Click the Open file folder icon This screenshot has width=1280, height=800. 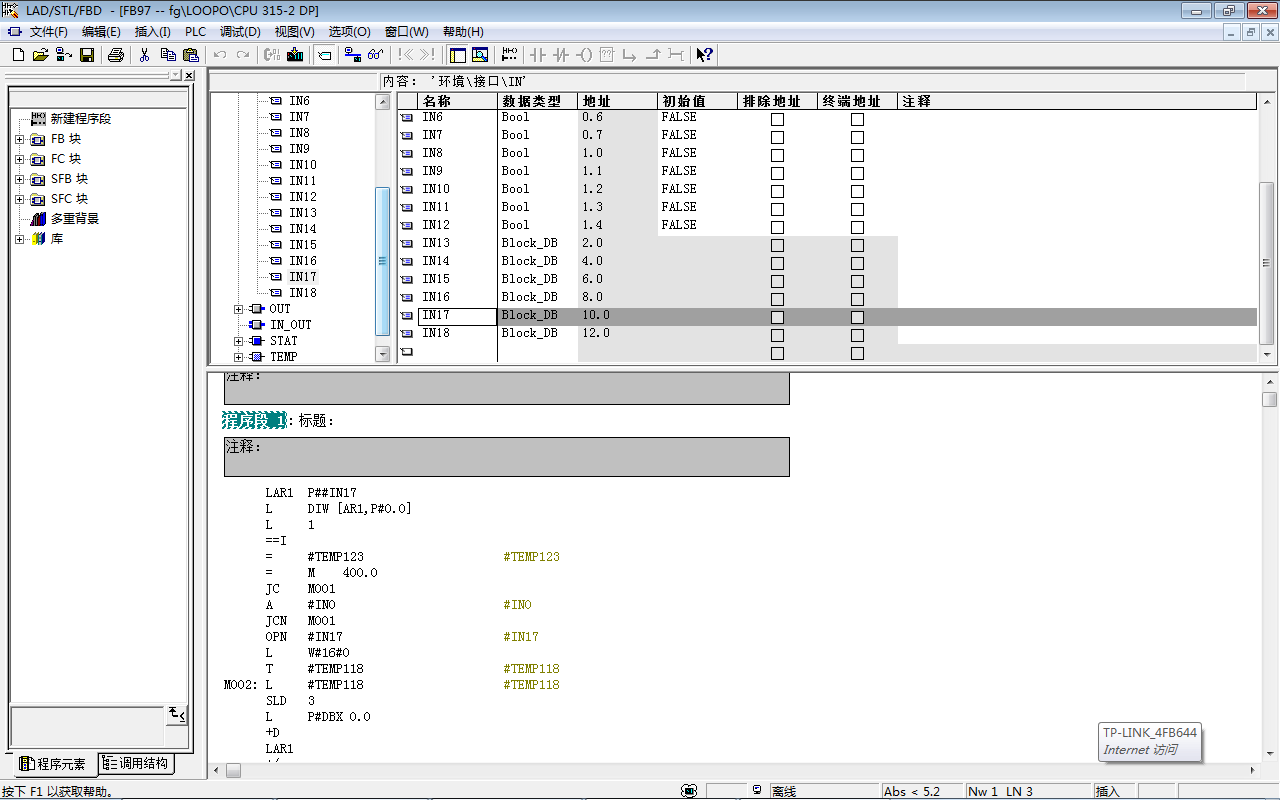pos(40,55)
